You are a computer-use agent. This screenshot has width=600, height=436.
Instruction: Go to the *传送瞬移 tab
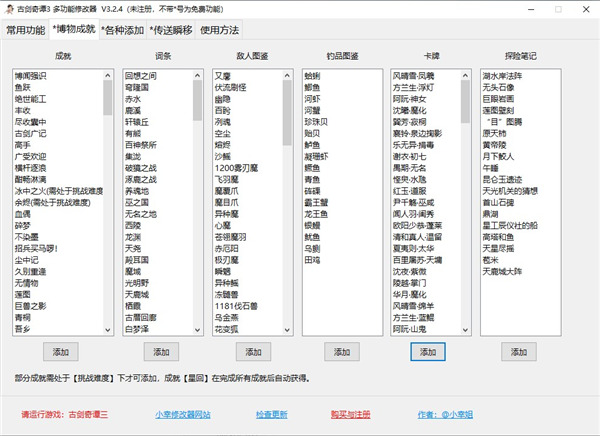(x=171, y=30)
